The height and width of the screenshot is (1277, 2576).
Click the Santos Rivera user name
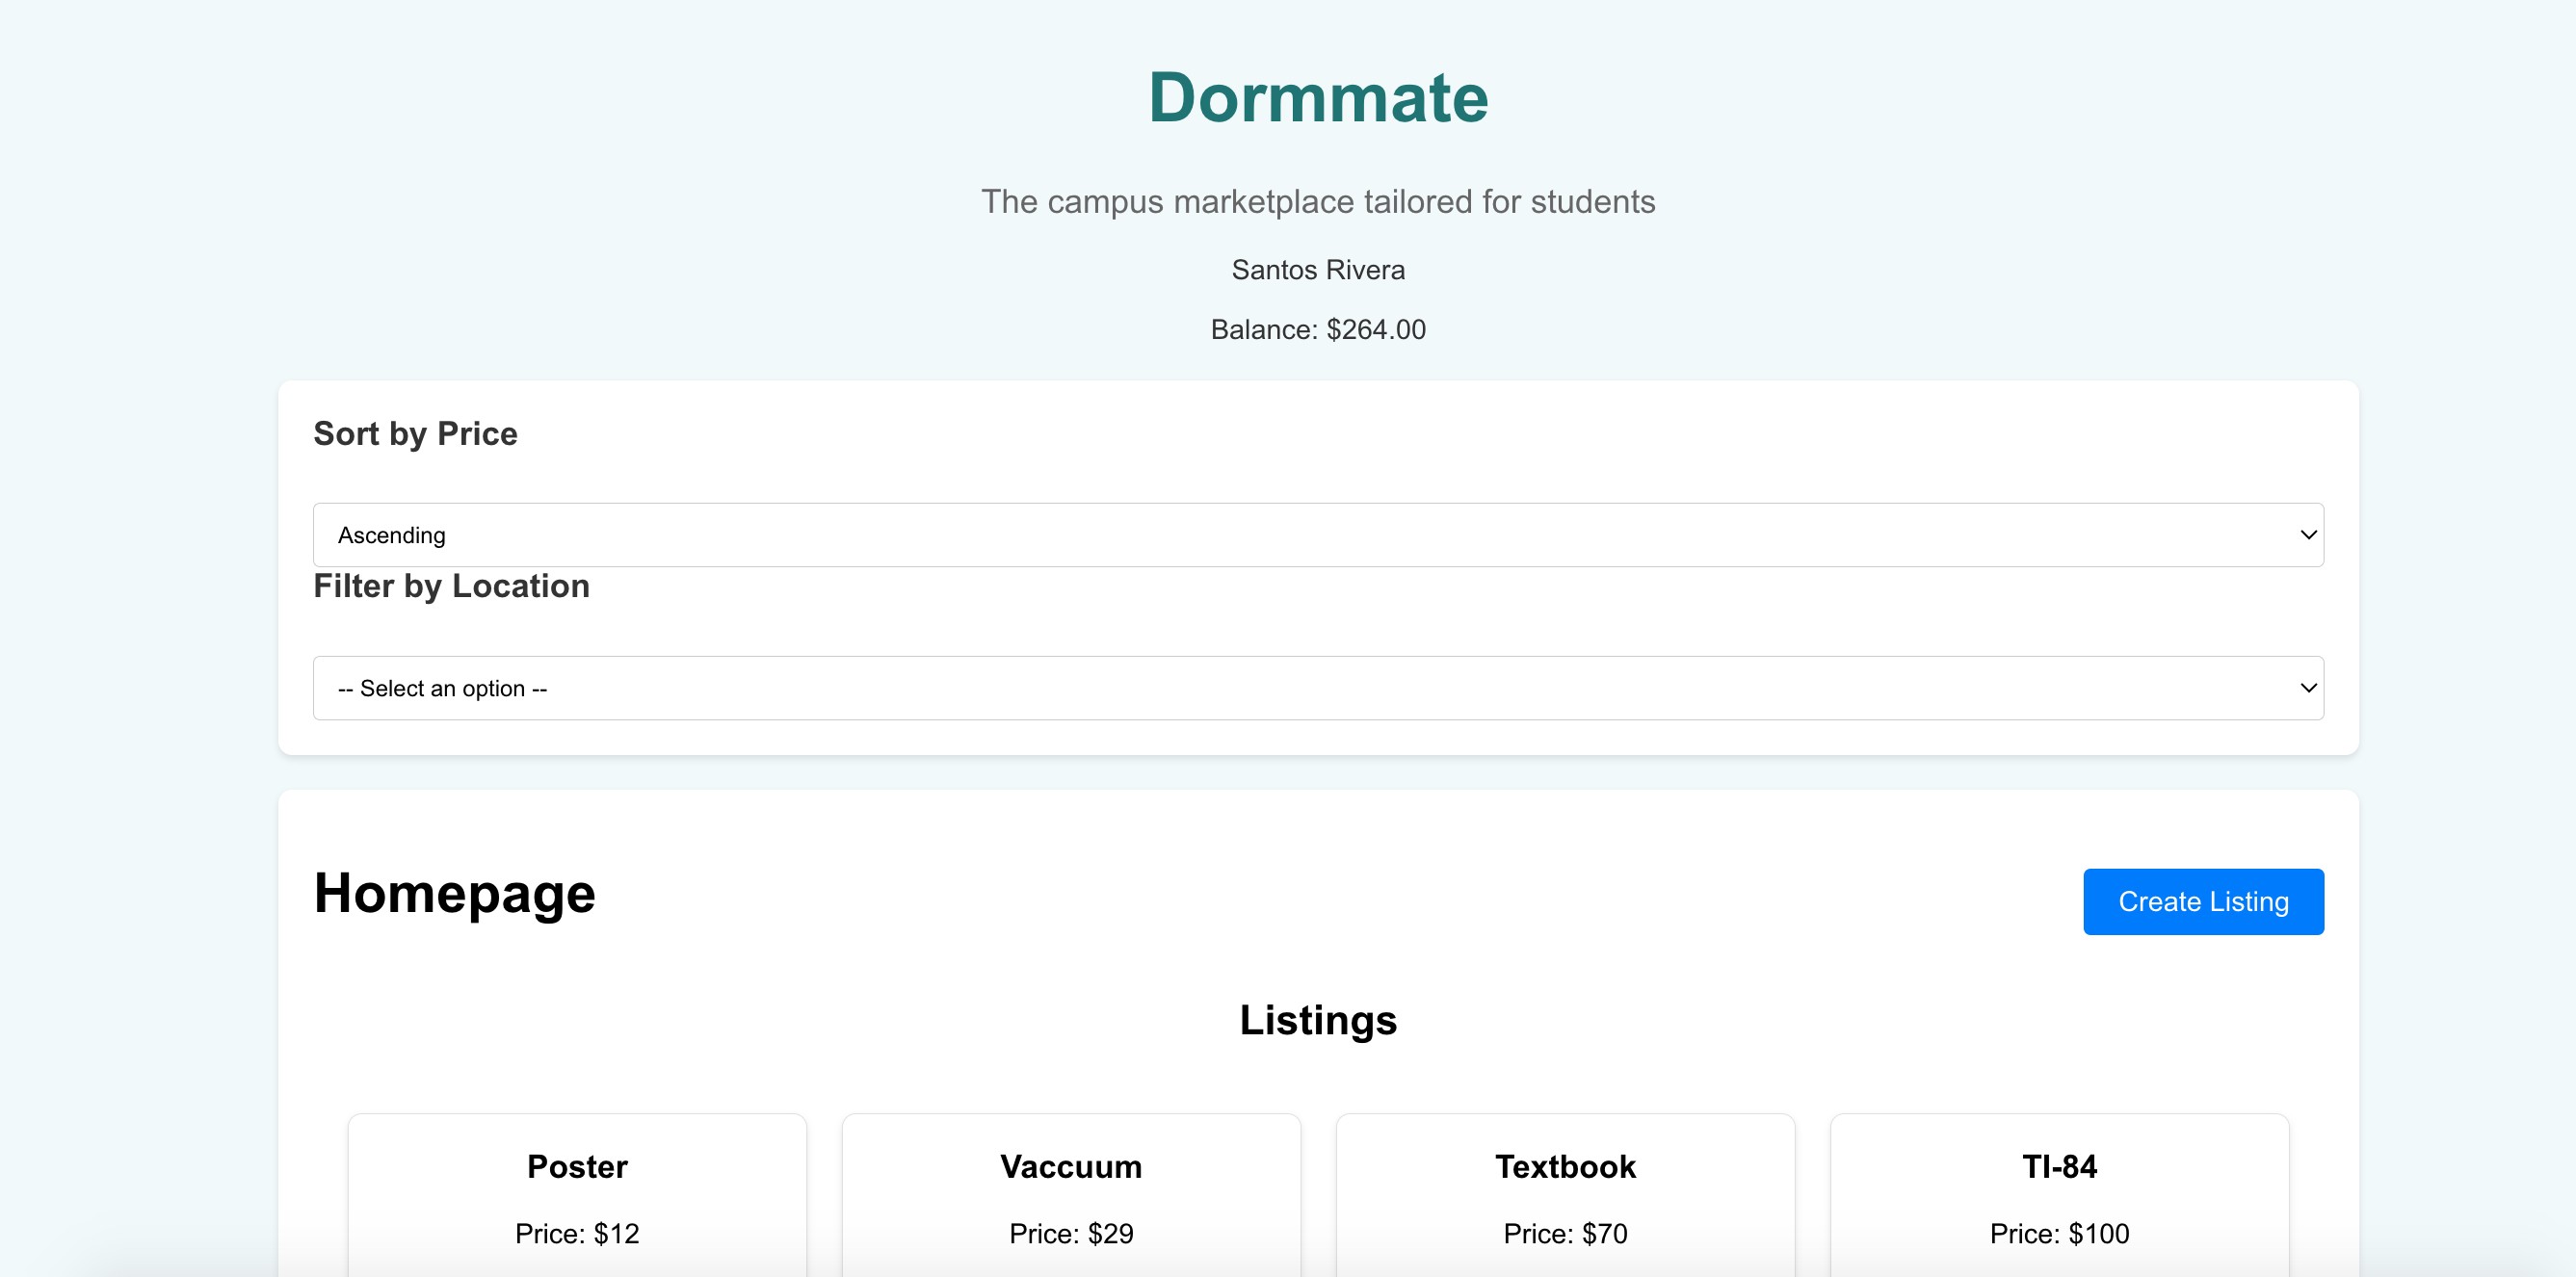point(1317,270)
